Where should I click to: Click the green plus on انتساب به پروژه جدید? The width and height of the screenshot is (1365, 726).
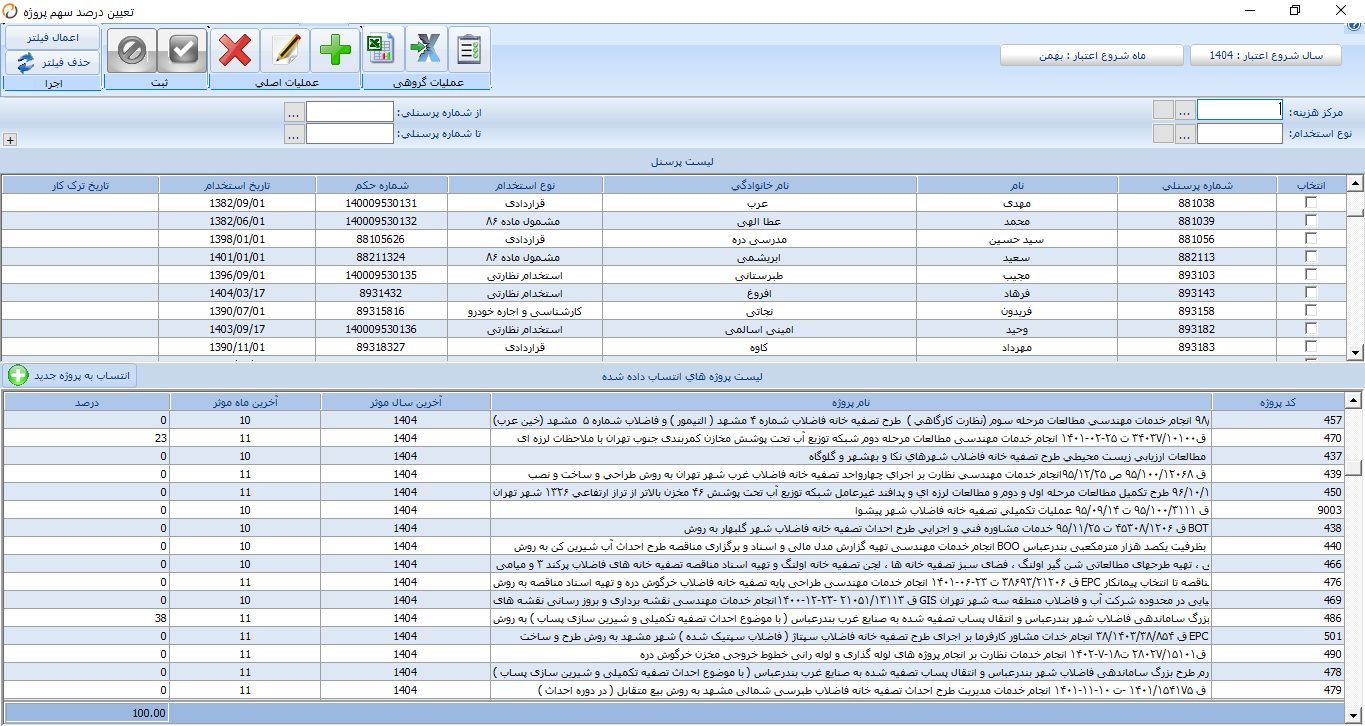coord(19,376)
